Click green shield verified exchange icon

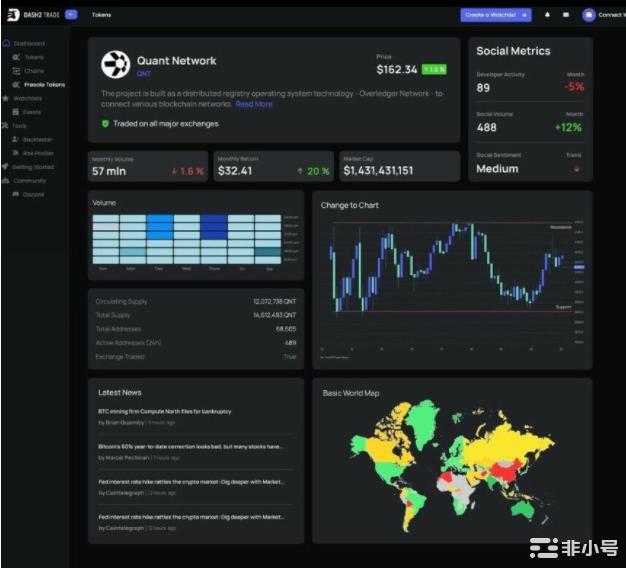pyautogui.click(x=105, y=124)
